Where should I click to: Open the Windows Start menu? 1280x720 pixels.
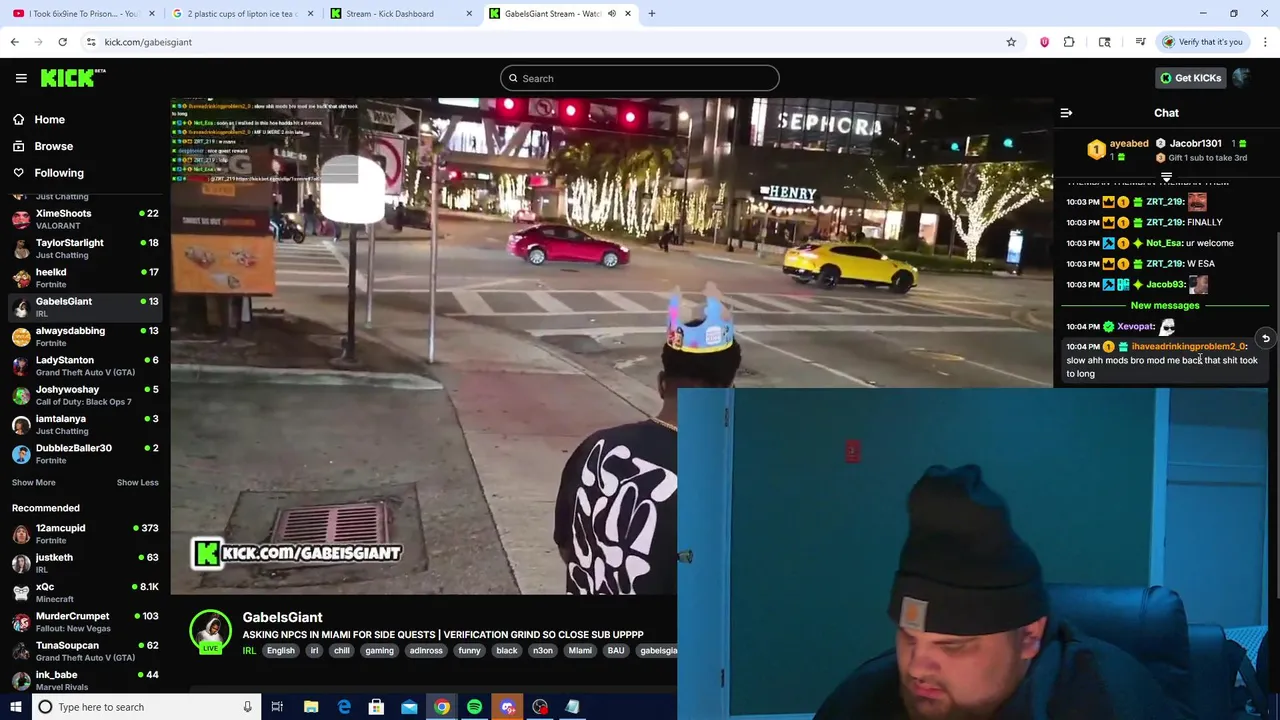tap(15, 707)
